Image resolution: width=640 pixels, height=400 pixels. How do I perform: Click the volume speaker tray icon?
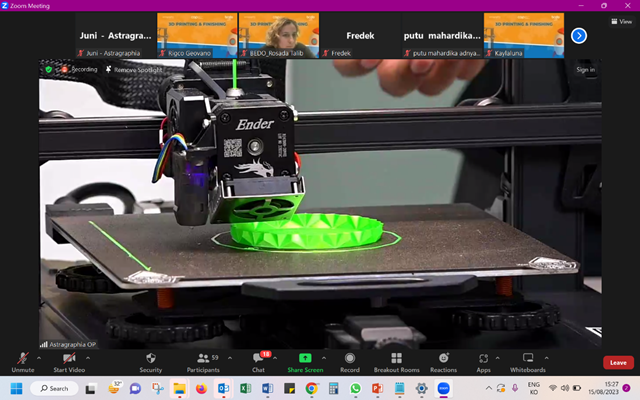click(565, 388)
